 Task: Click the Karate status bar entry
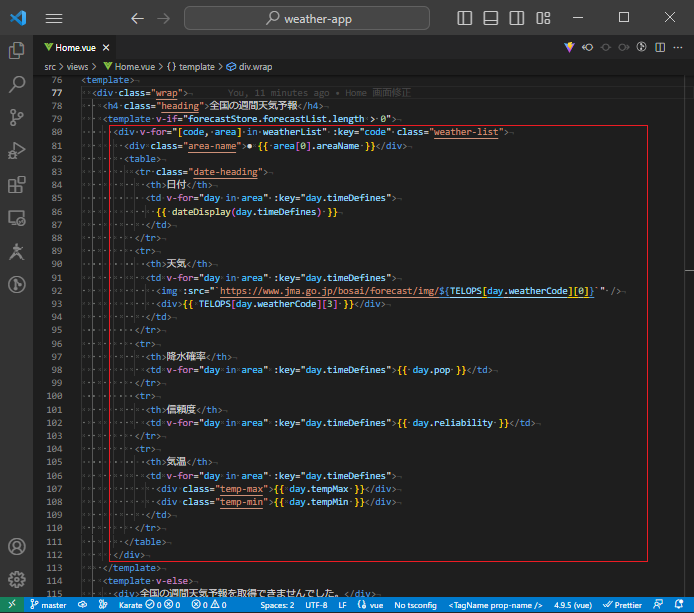(150, 605)
